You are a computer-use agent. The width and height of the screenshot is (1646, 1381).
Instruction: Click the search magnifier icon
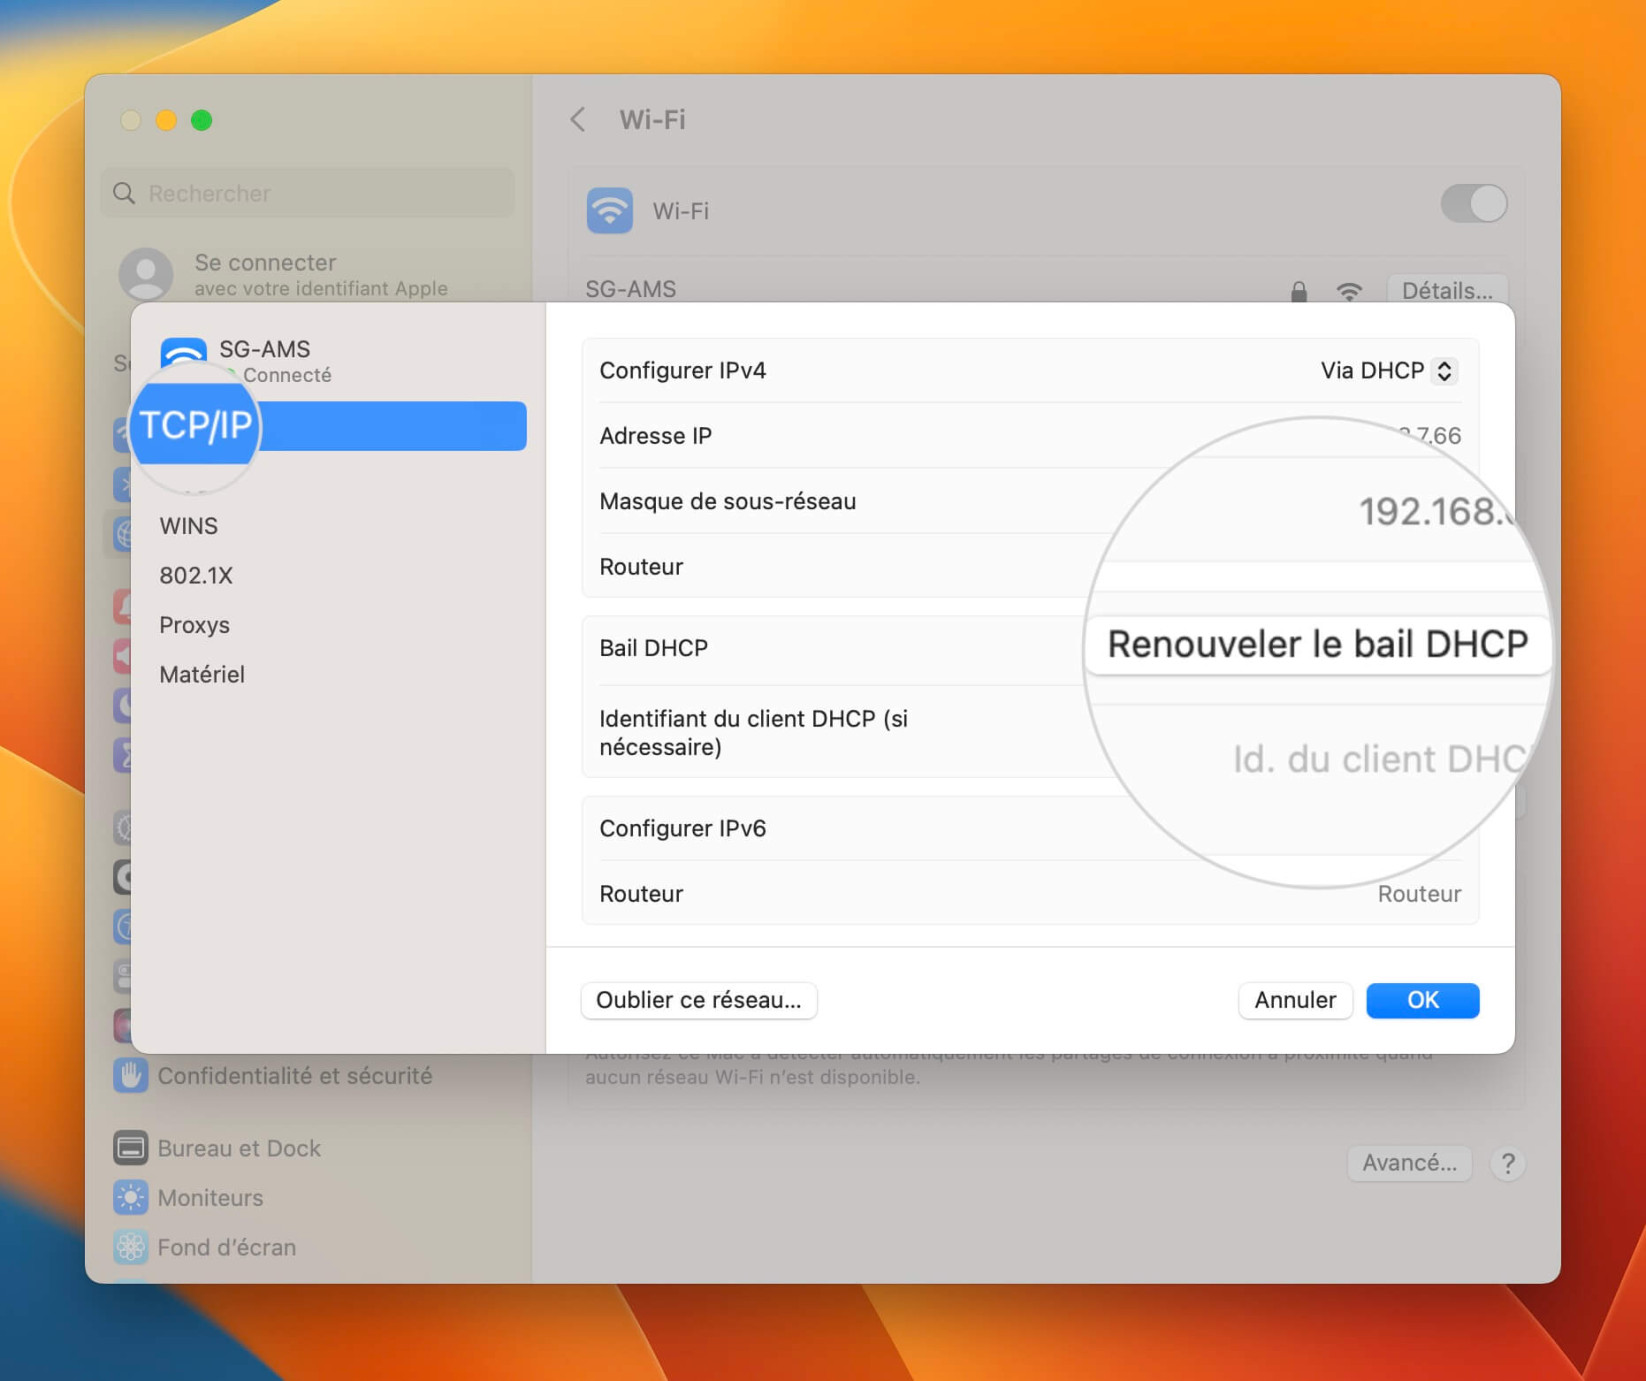pyautogui.click(x=124, y=193)
